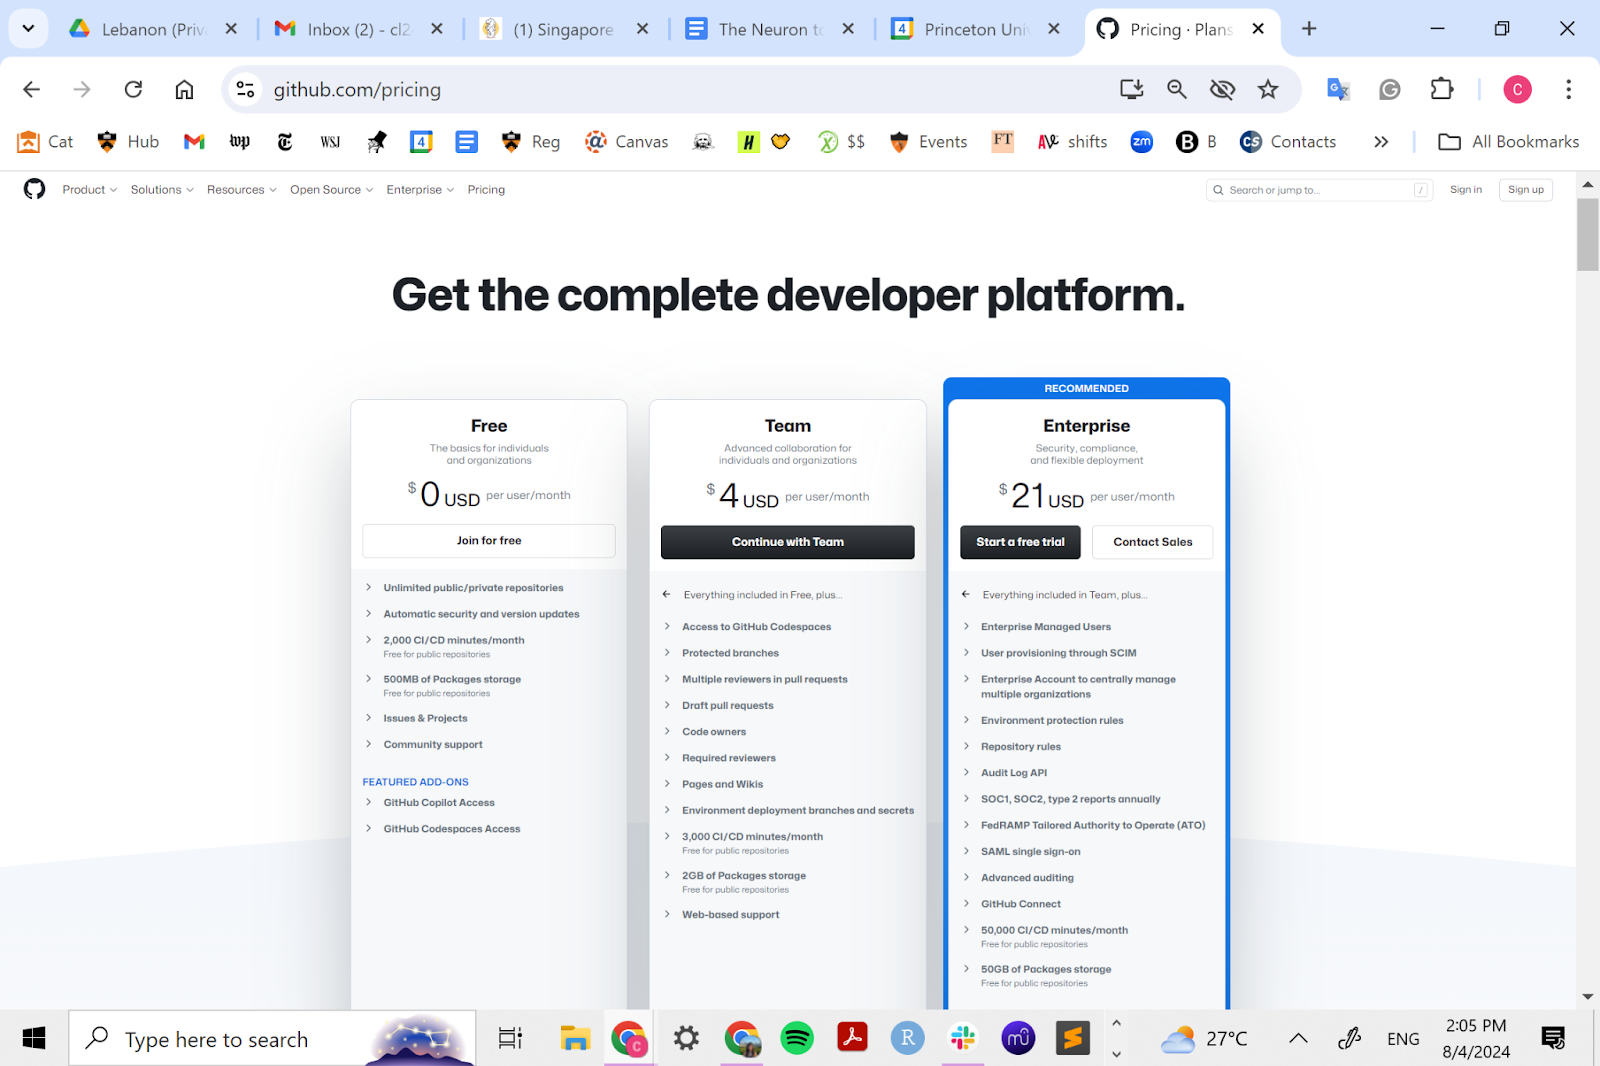Switch to the Princeton calendar tab
This screenshot has height=1066, width=1600.
tap(976, 29)
